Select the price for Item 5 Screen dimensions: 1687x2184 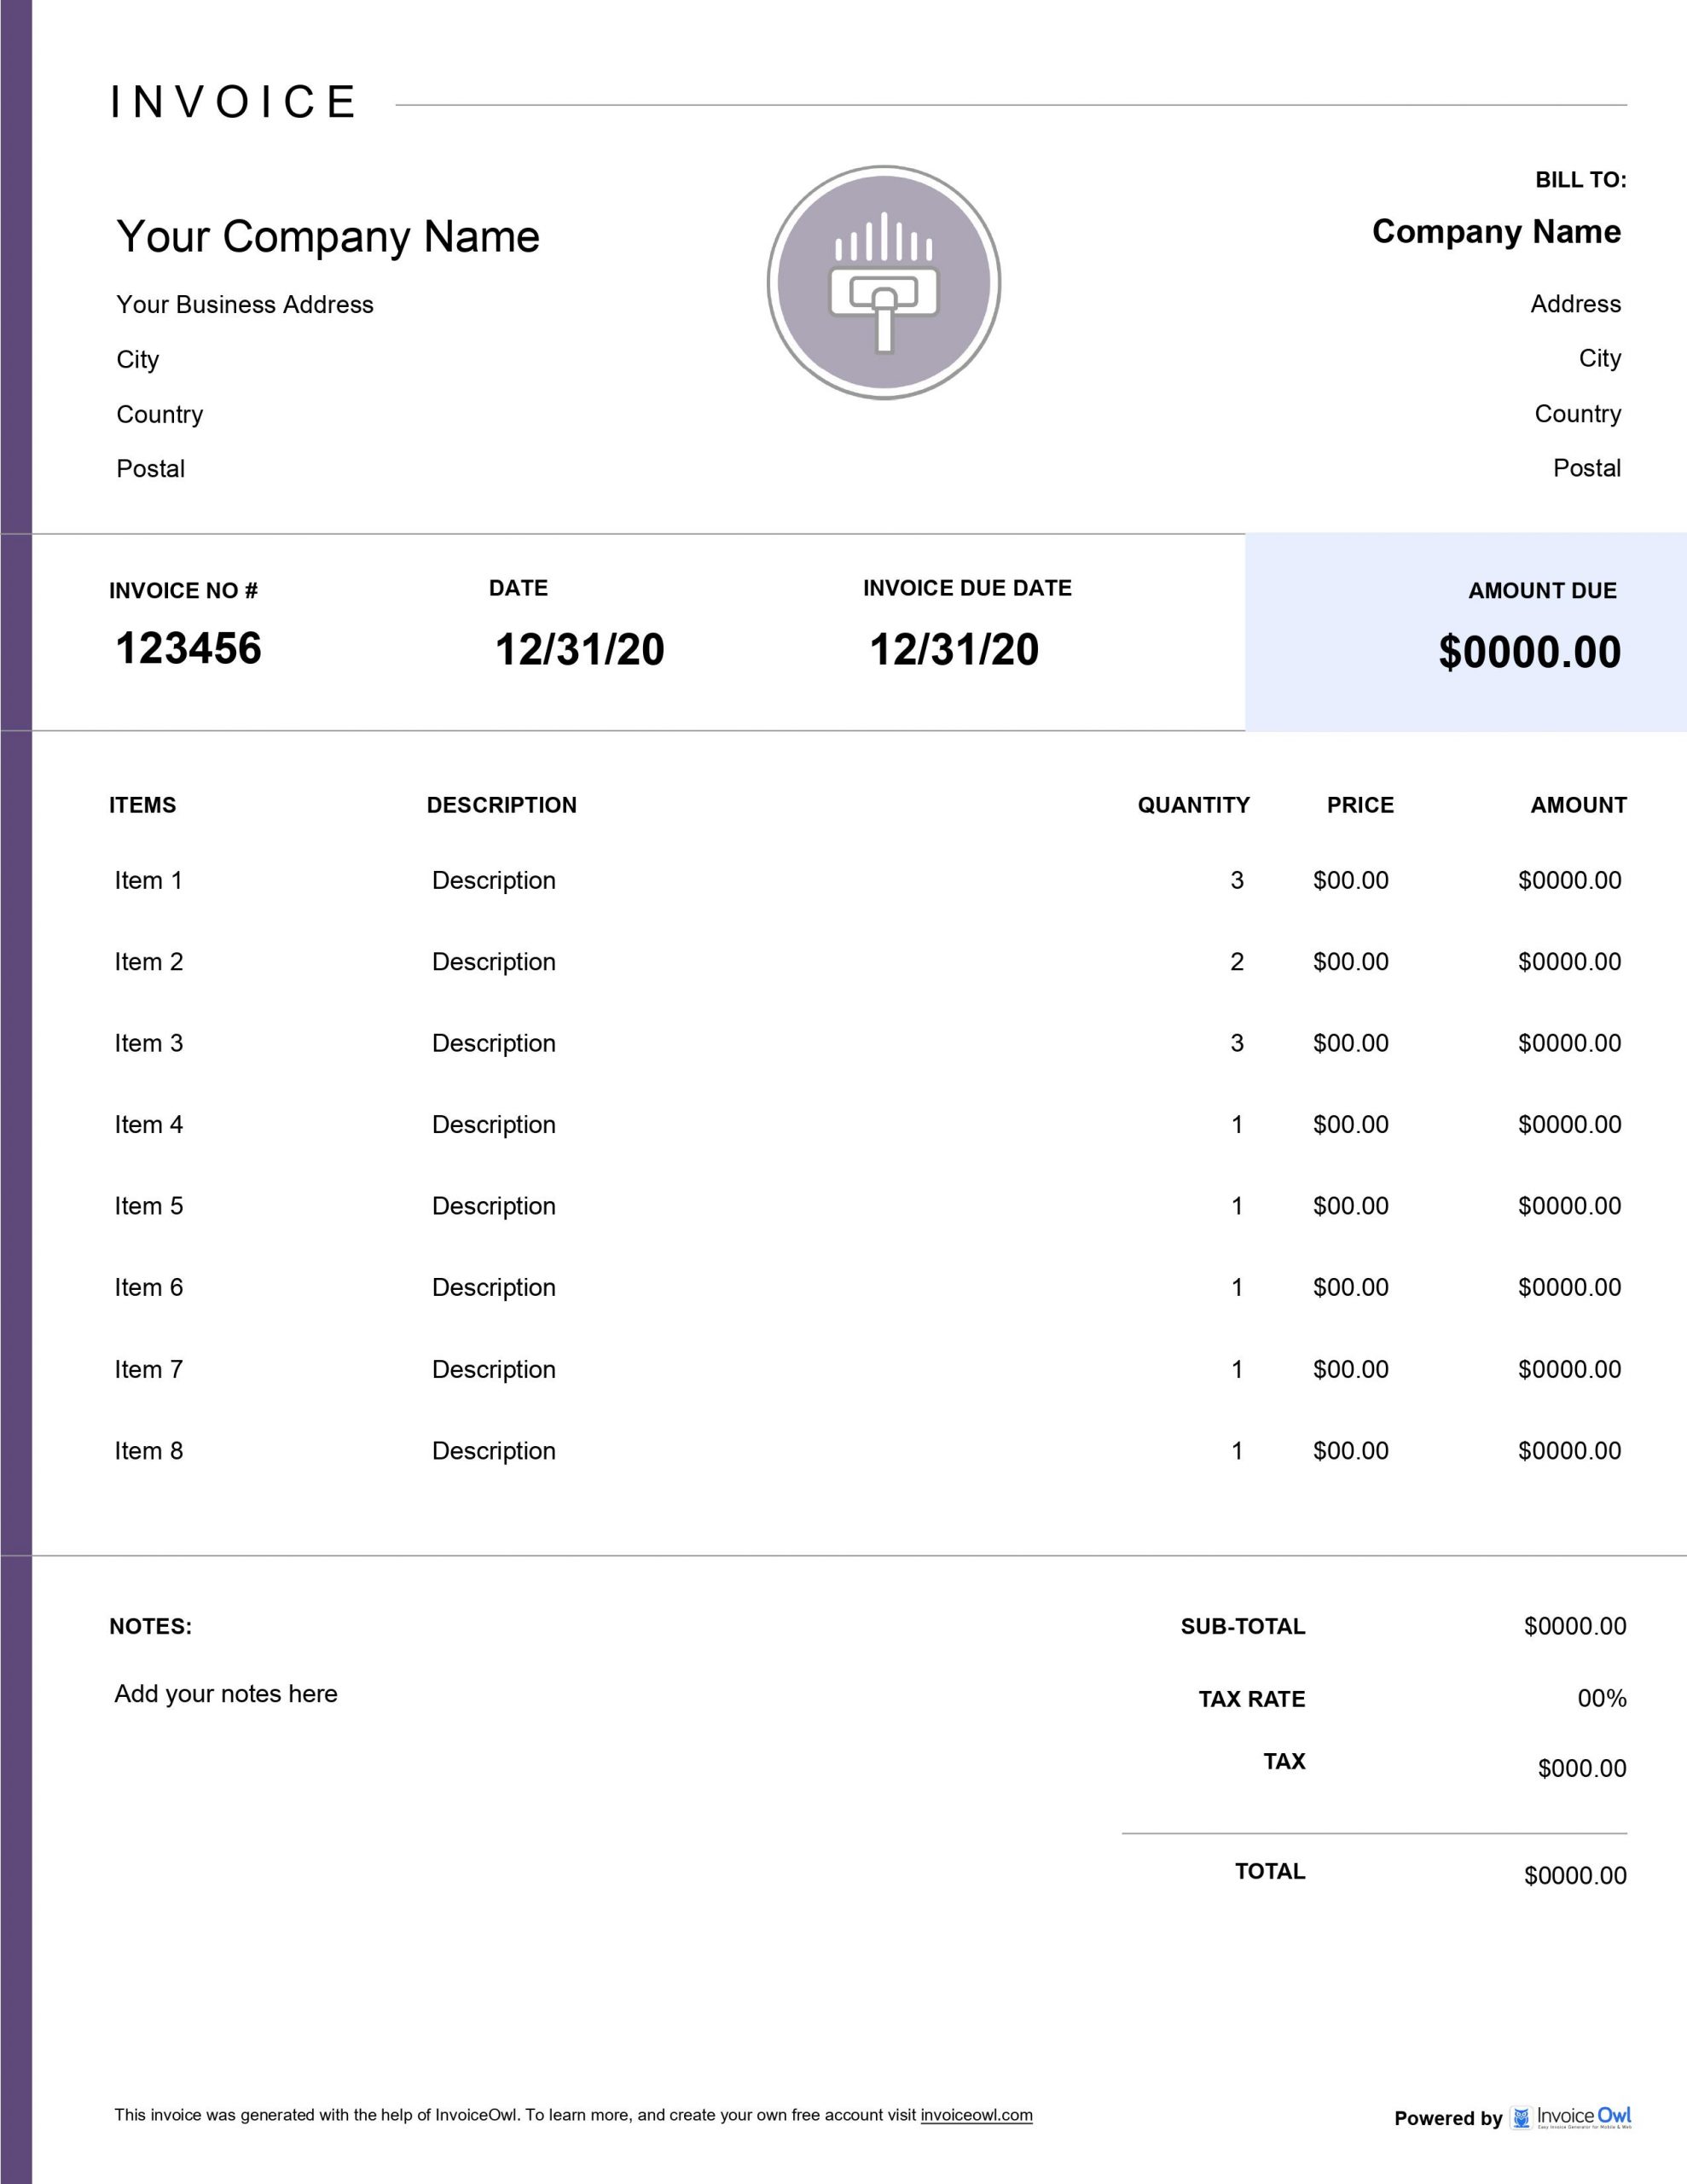[x=1350, y=1206]
